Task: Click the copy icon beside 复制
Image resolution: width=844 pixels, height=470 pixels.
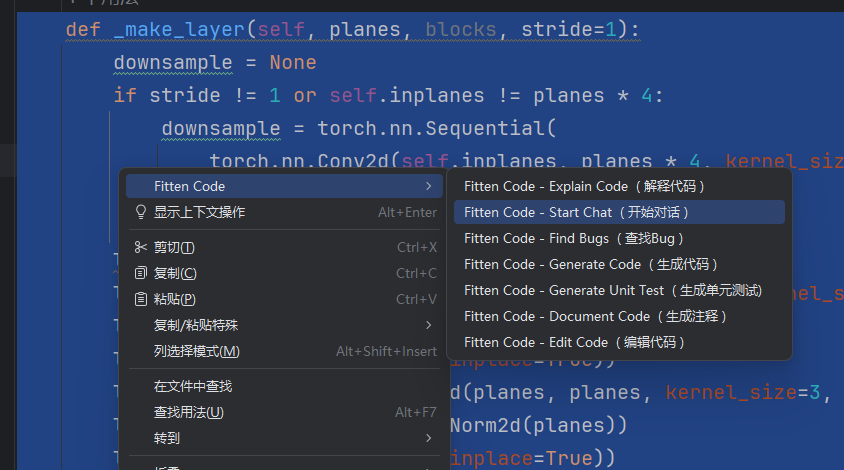Action: 140,273
